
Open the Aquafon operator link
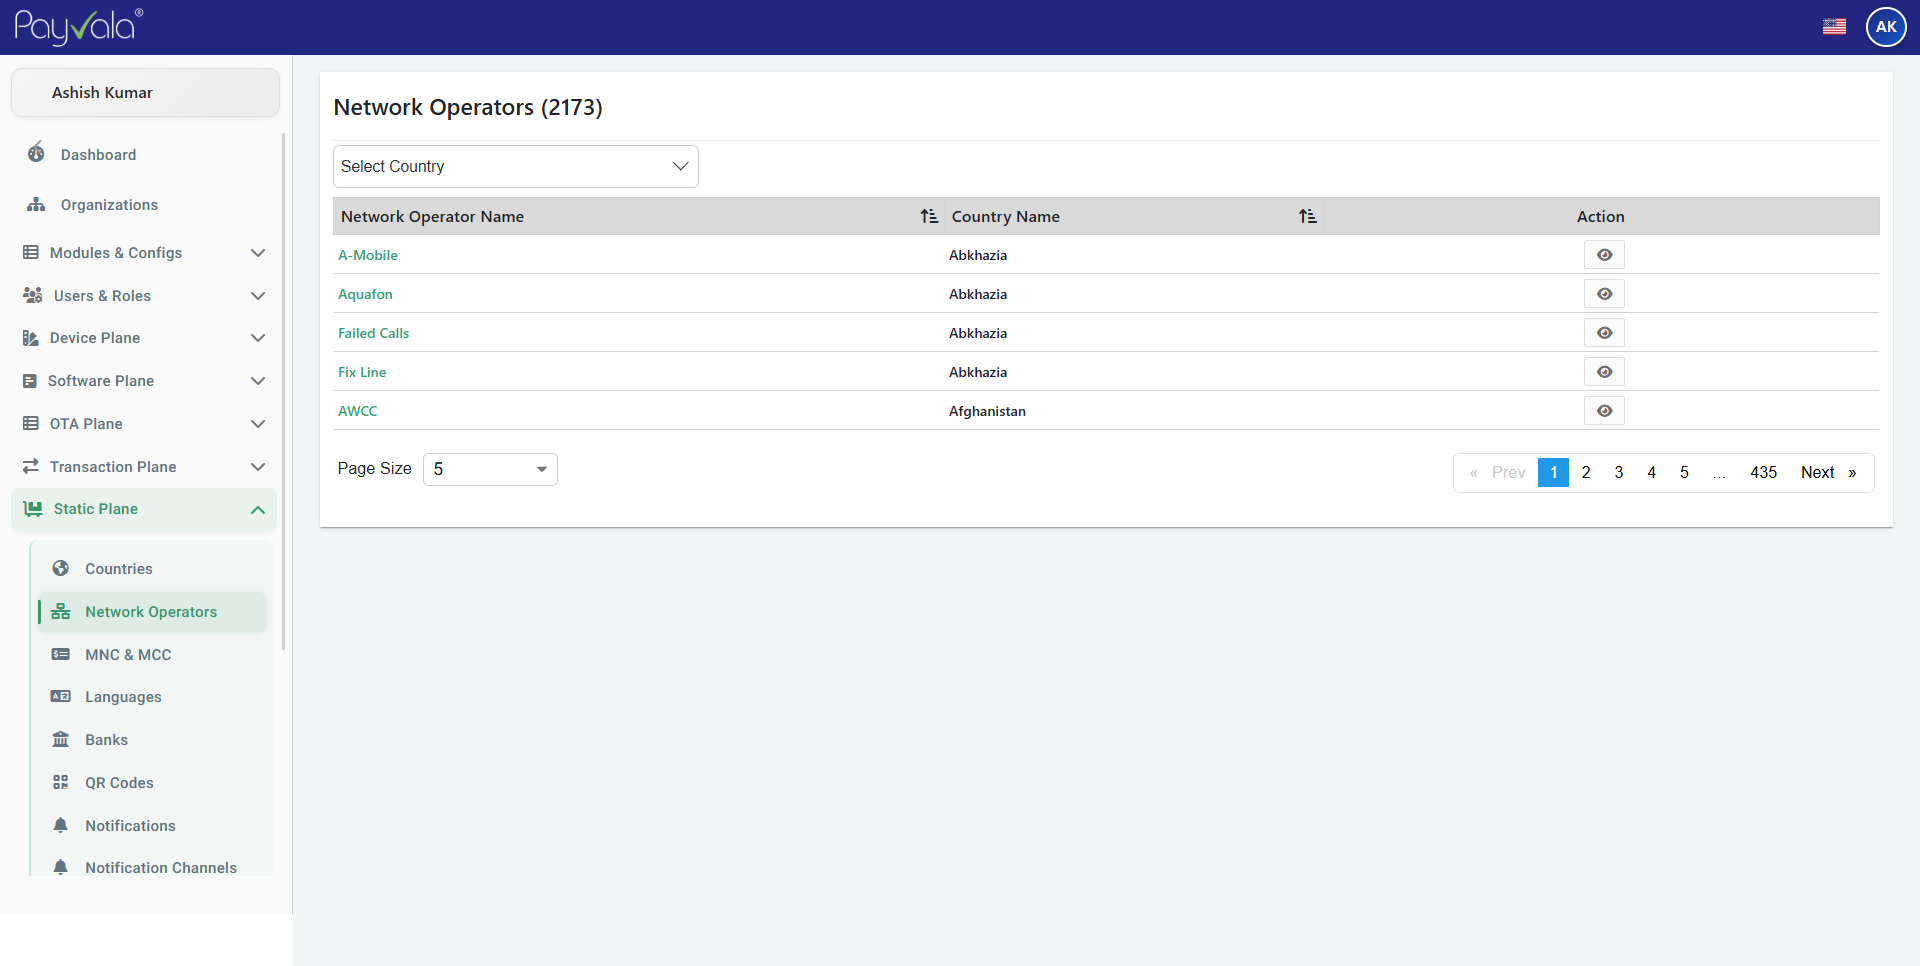pos(365,294)
